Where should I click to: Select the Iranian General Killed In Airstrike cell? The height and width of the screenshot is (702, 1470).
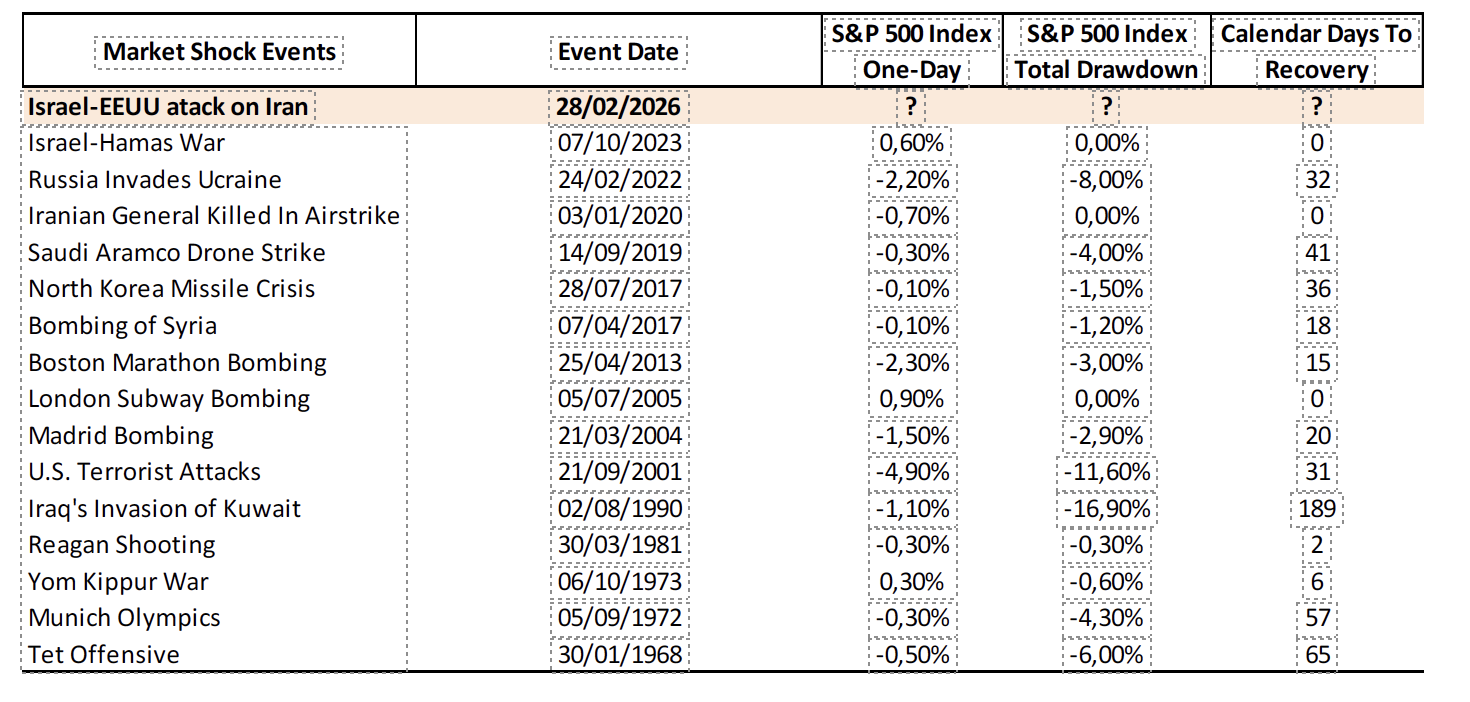(214, 216)
